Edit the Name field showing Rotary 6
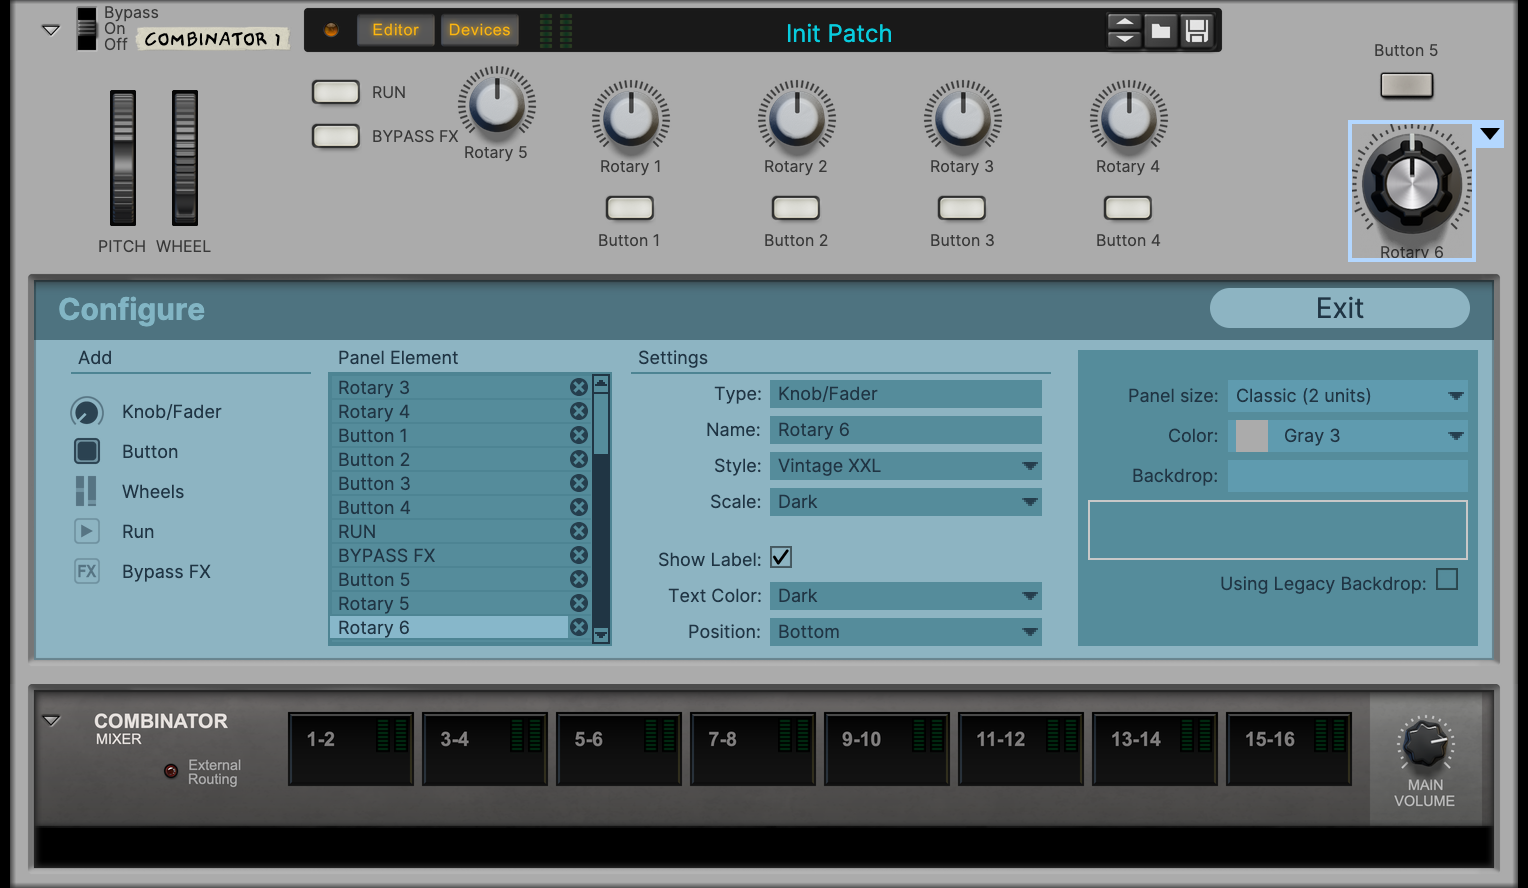Viewport: 1528px width, 888px height. pos(905,430)
